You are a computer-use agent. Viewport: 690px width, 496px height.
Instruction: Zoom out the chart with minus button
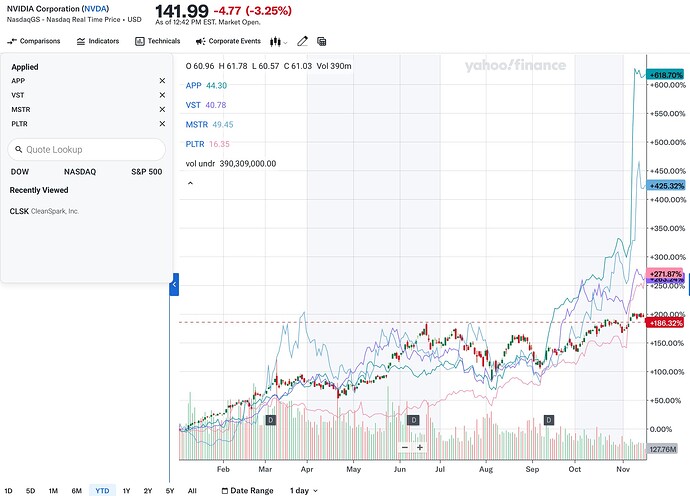tap(405, 447)
